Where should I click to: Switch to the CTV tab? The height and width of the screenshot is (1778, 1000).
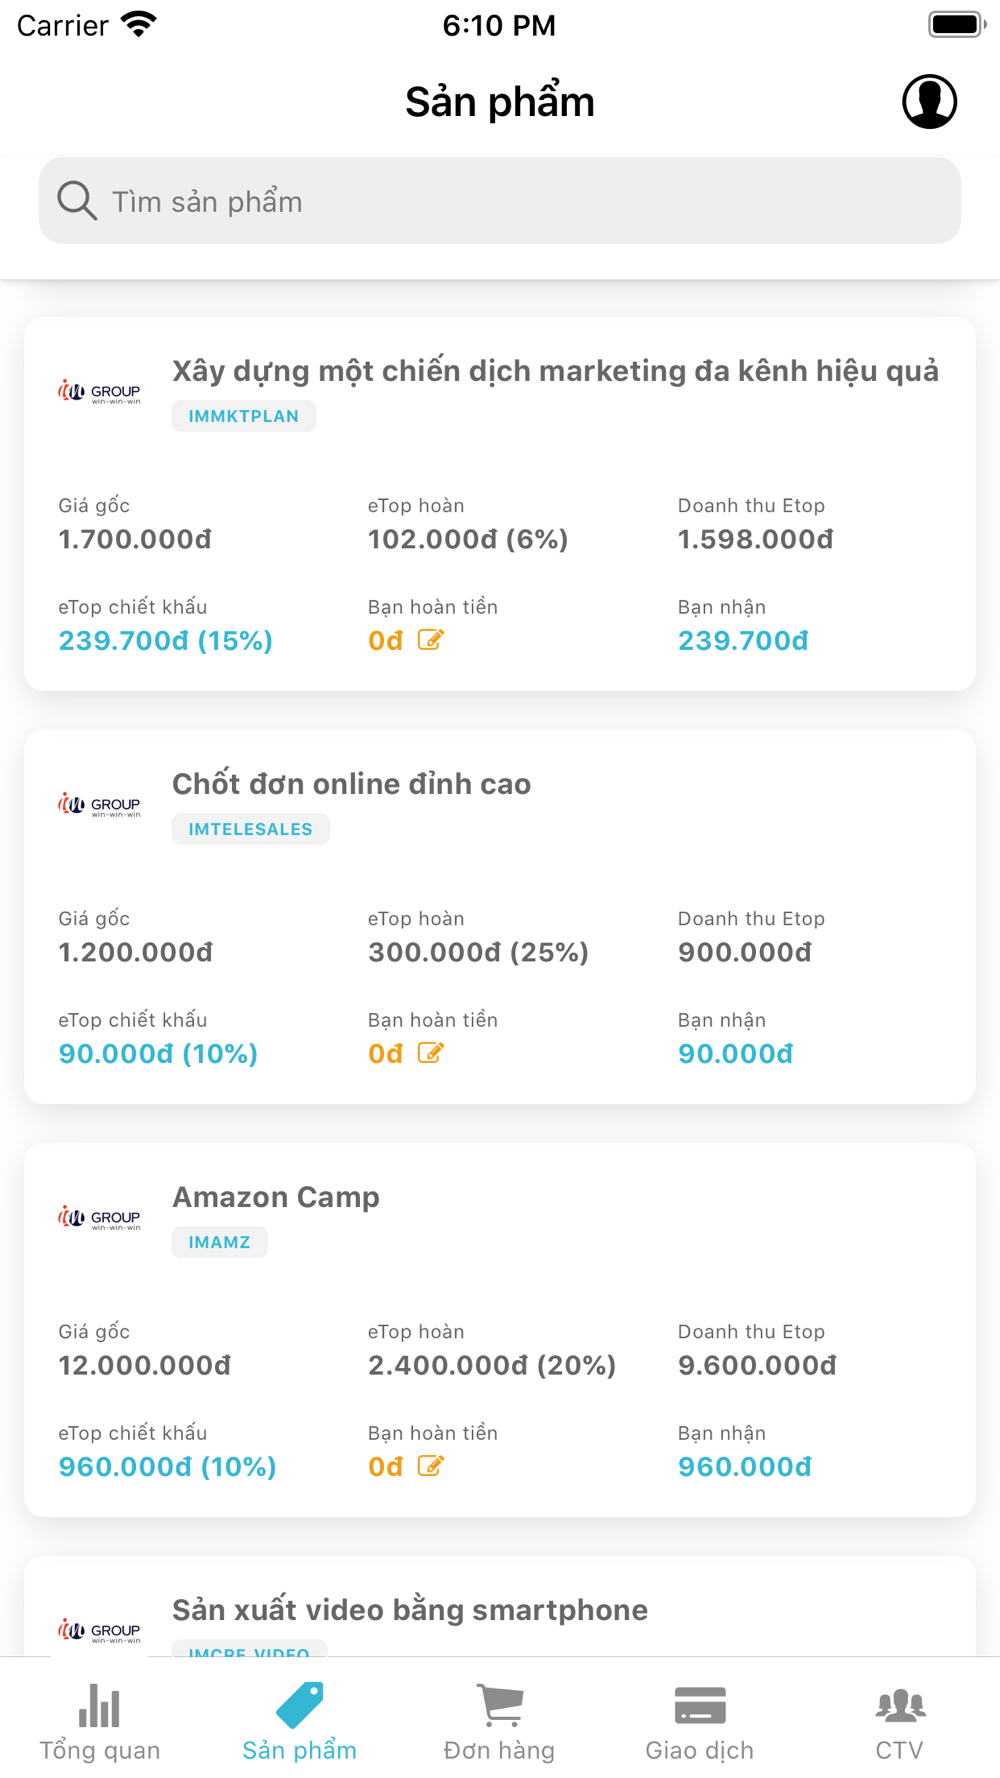coord(899,1722)
